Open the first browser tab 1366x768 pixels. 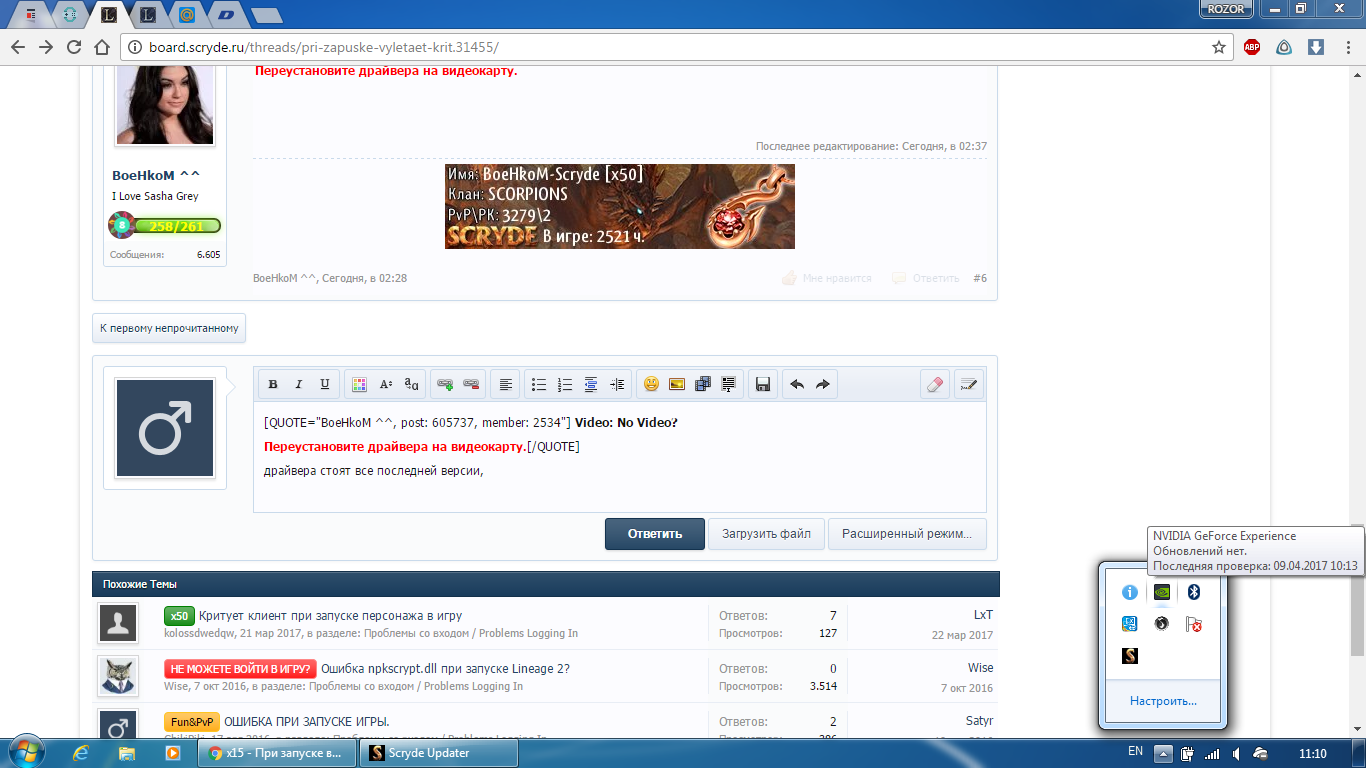point(33,14)
